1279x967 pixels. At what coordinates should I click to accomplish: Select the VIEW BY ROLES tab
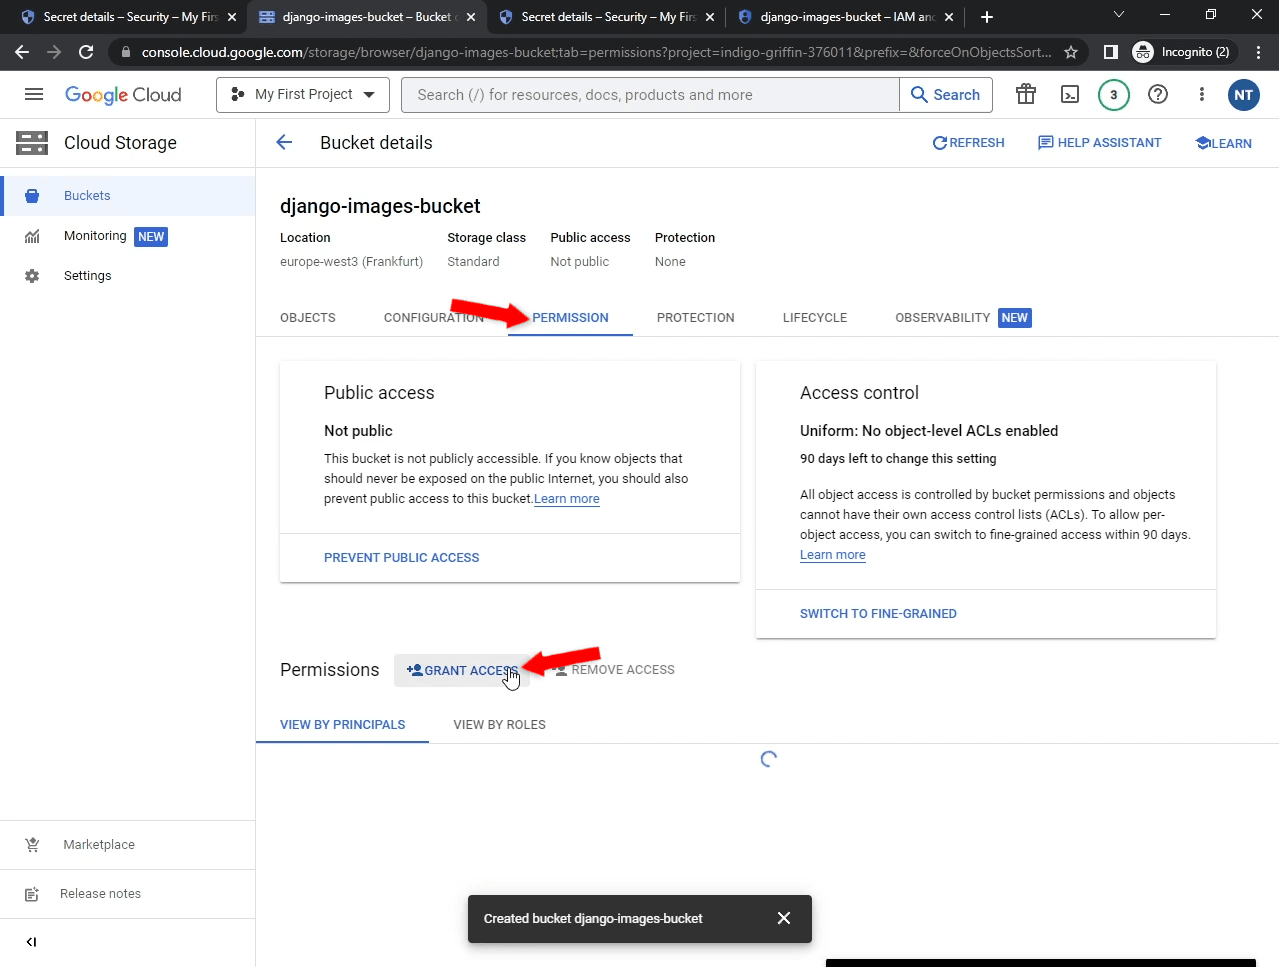499,724
